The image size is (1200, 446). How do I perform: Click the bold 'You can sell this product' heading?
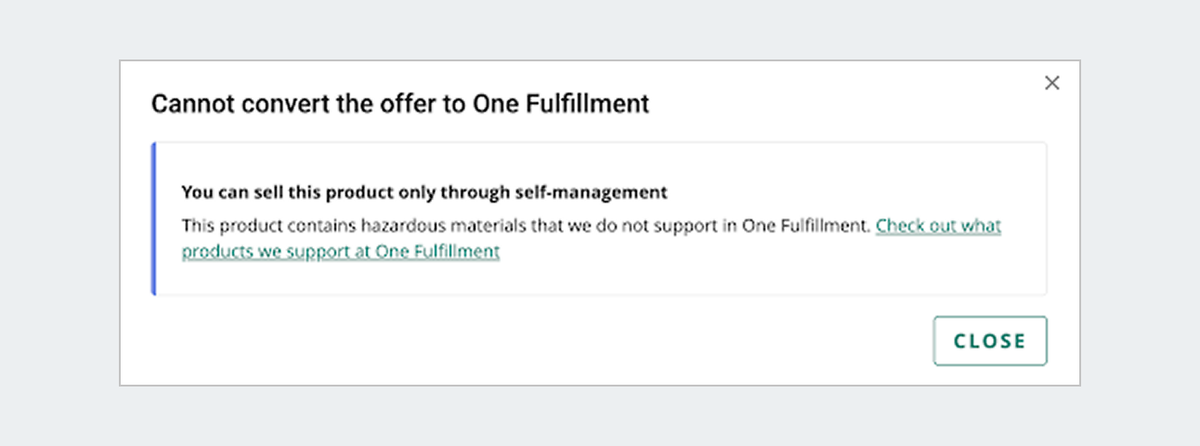(x=424, y=191)
